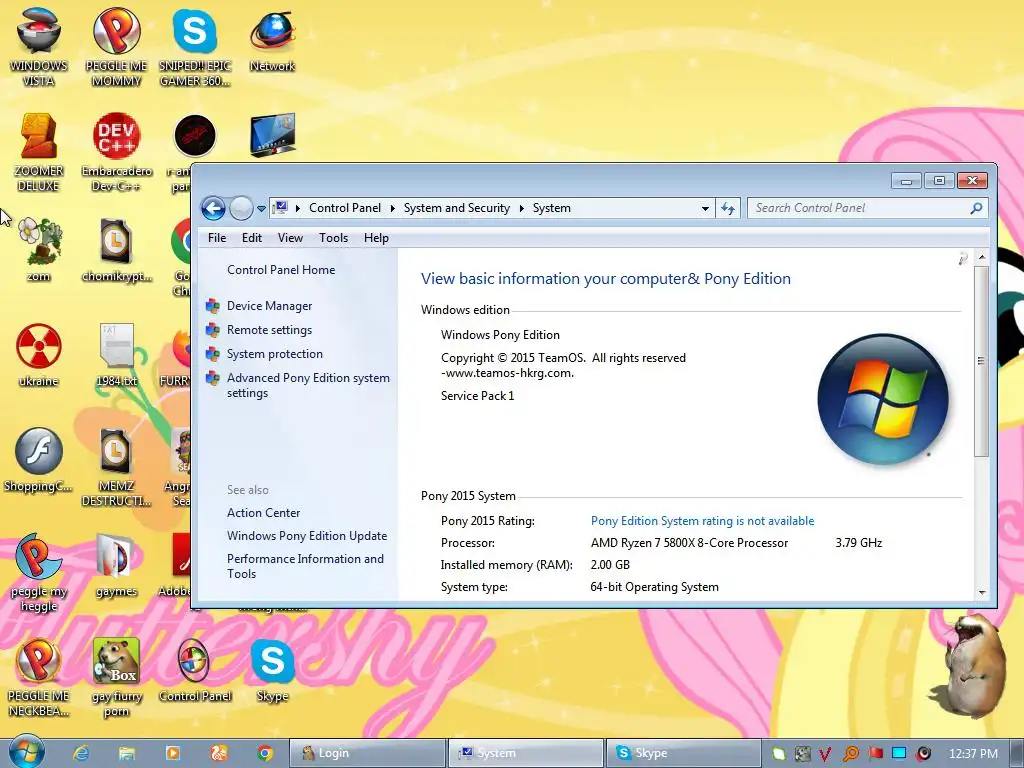Open Windows Media Player taskbar icon
1024x768 pixels.
coord(173,753)
